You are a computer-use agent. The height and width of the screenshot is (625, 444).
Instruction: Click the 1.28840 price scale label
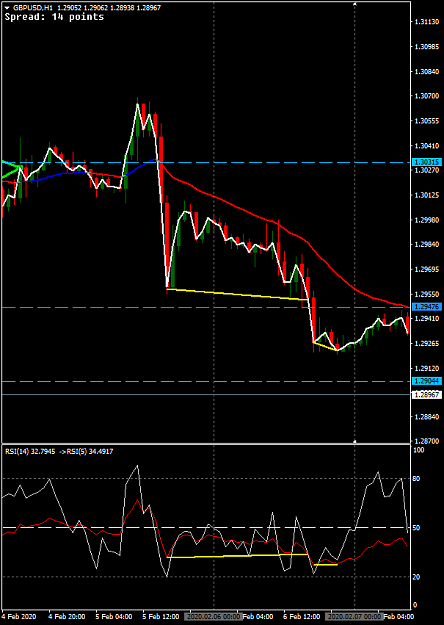tap(426, 417)
